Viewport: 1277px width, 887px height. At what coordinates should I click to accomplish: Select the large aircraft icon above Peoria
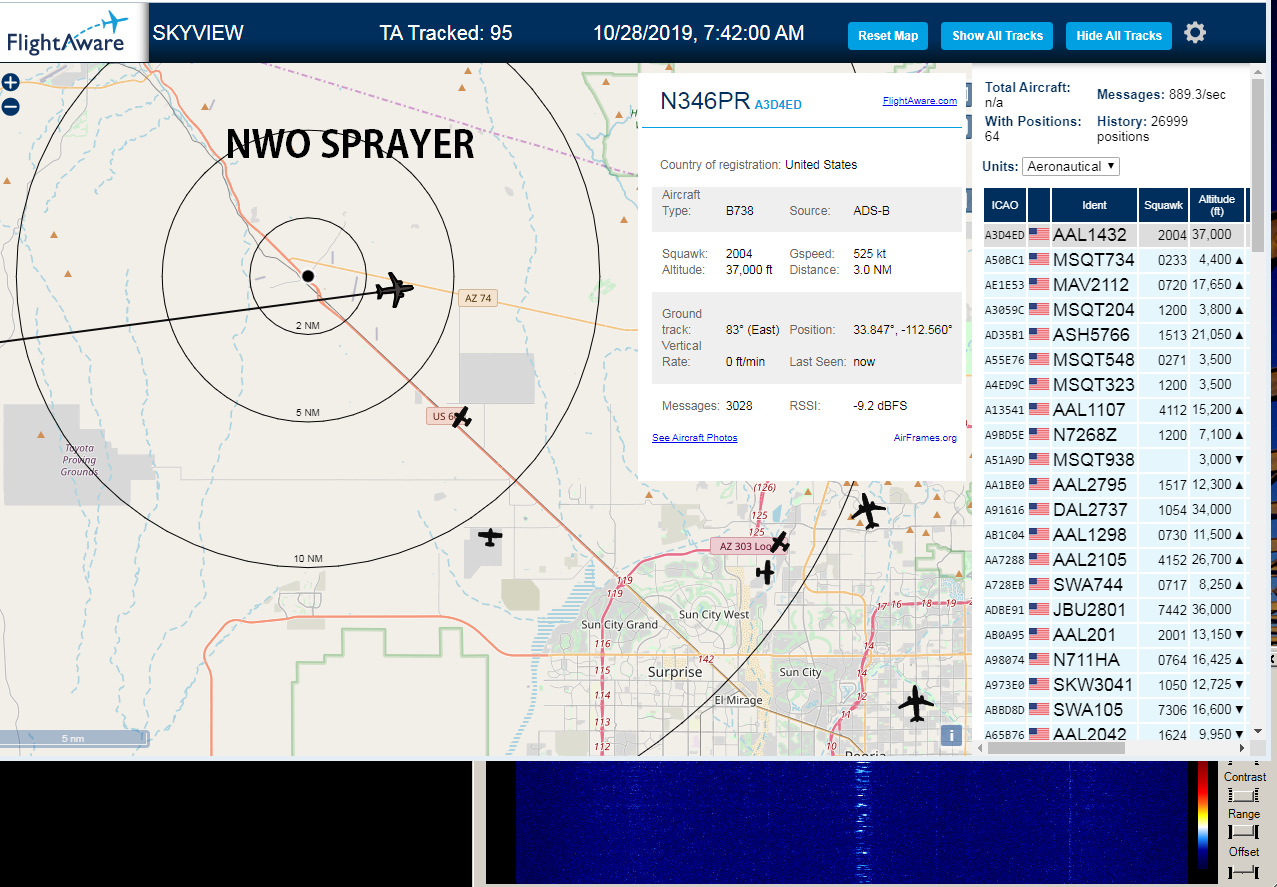[915, 703]
